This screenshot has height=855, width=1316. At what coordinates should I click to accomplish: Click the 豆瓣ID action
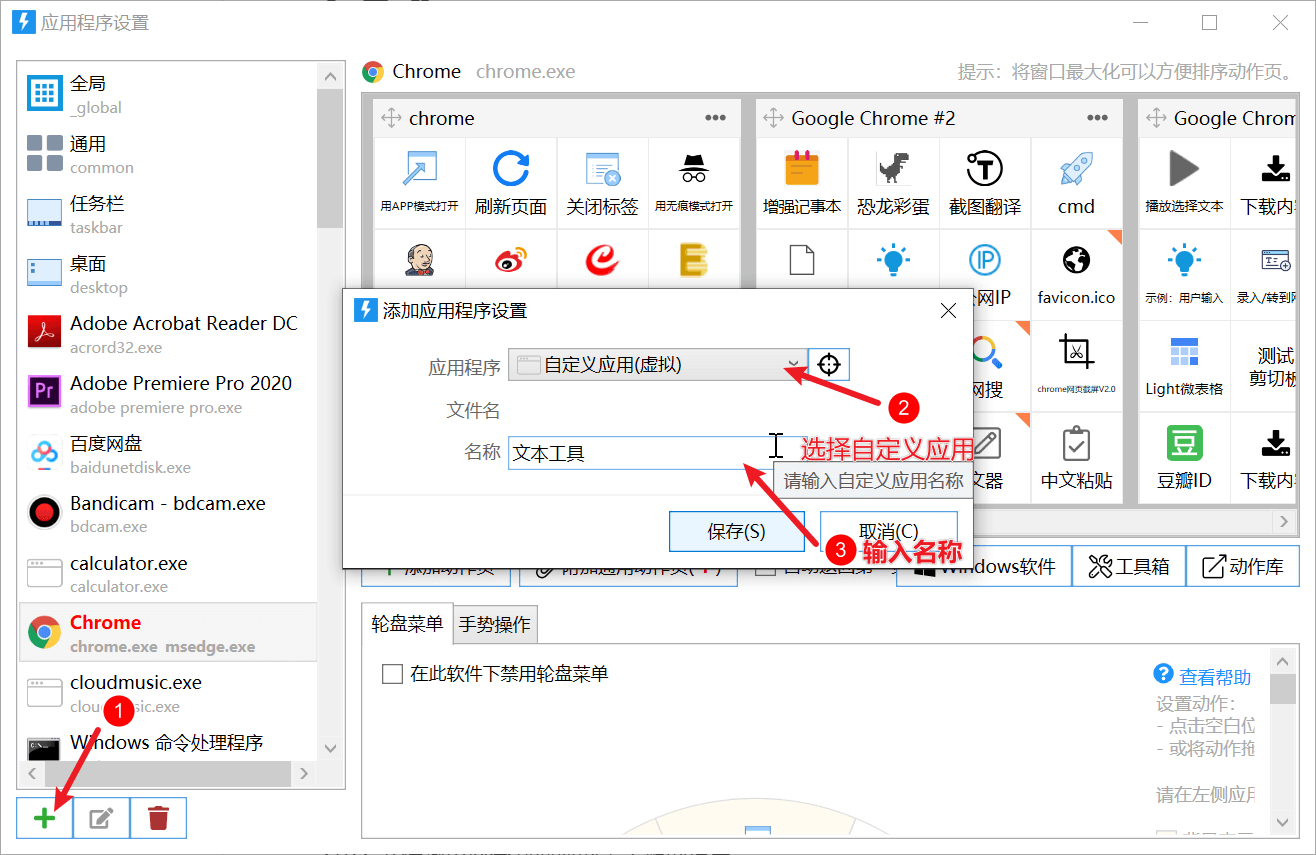tap(1184, 457)
